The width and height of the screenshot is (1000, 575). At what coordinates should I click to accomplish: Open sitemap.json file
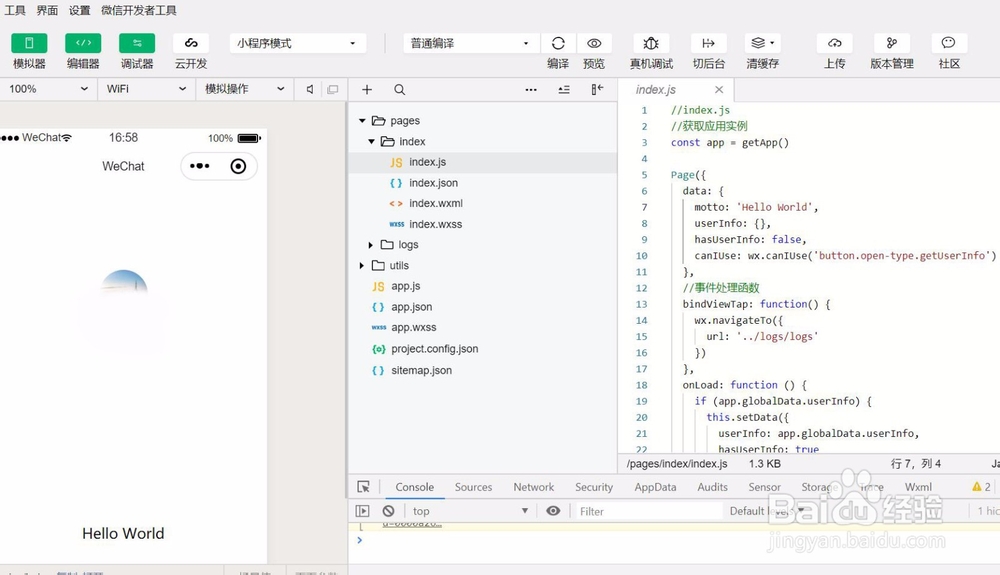point(483,370)
